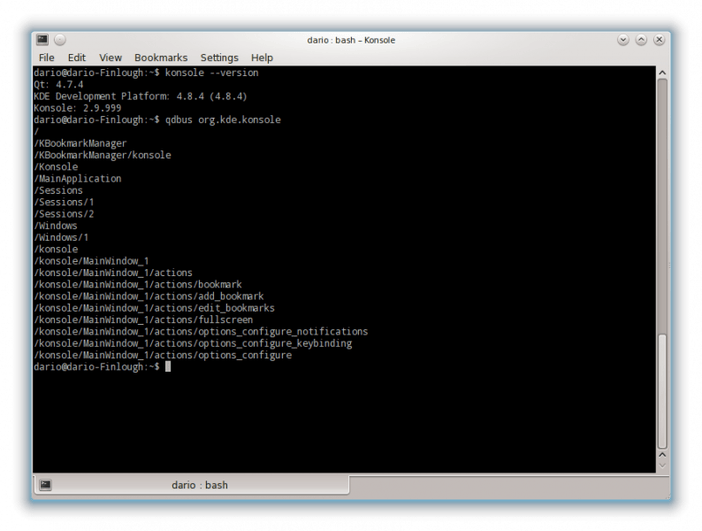Click the terminal icon on the bash tab
Screen dimensions: 702x531
45,485
